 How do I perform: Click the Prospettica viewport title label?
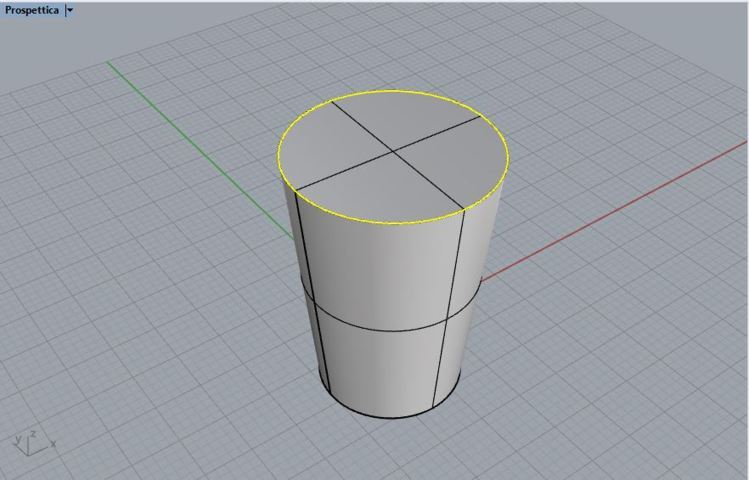(x=32, y=10)
